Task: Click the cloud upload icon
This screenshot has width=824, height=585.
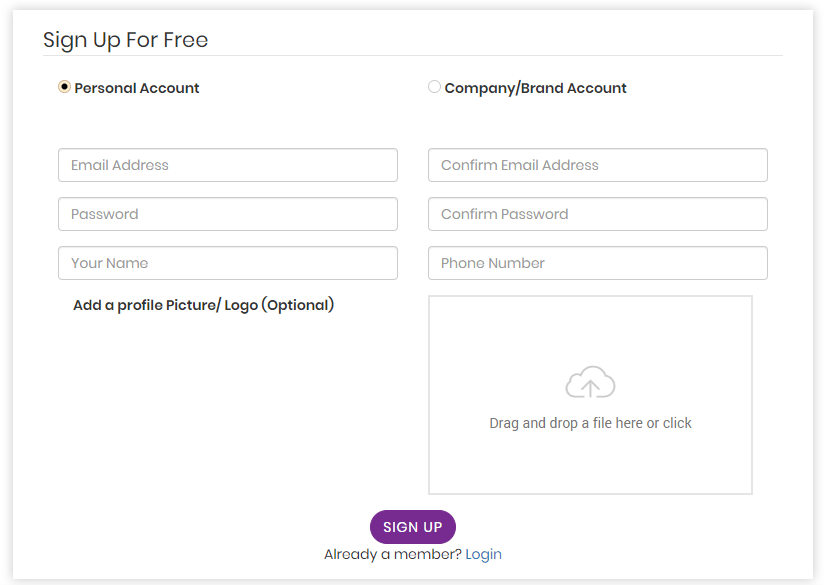Action: tap(590, 383)
